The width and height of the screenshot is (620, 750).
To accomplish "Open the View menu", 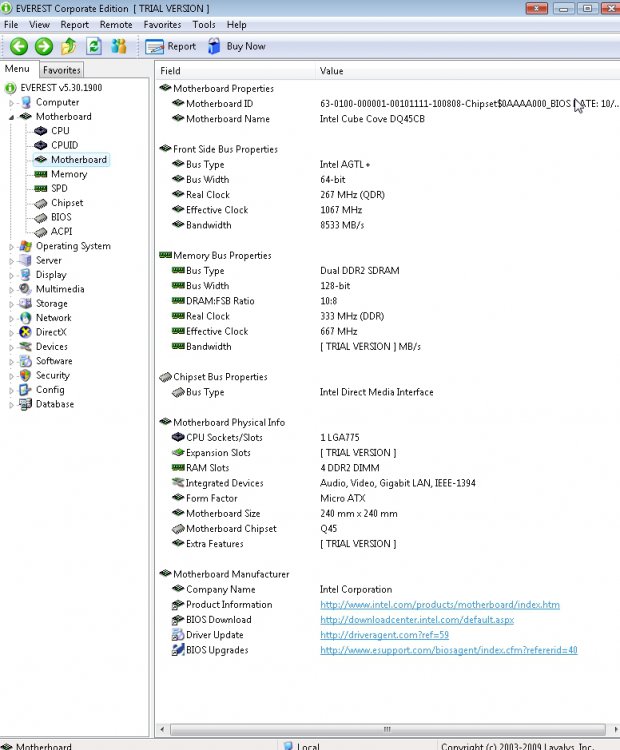I will tap(39, 24).
